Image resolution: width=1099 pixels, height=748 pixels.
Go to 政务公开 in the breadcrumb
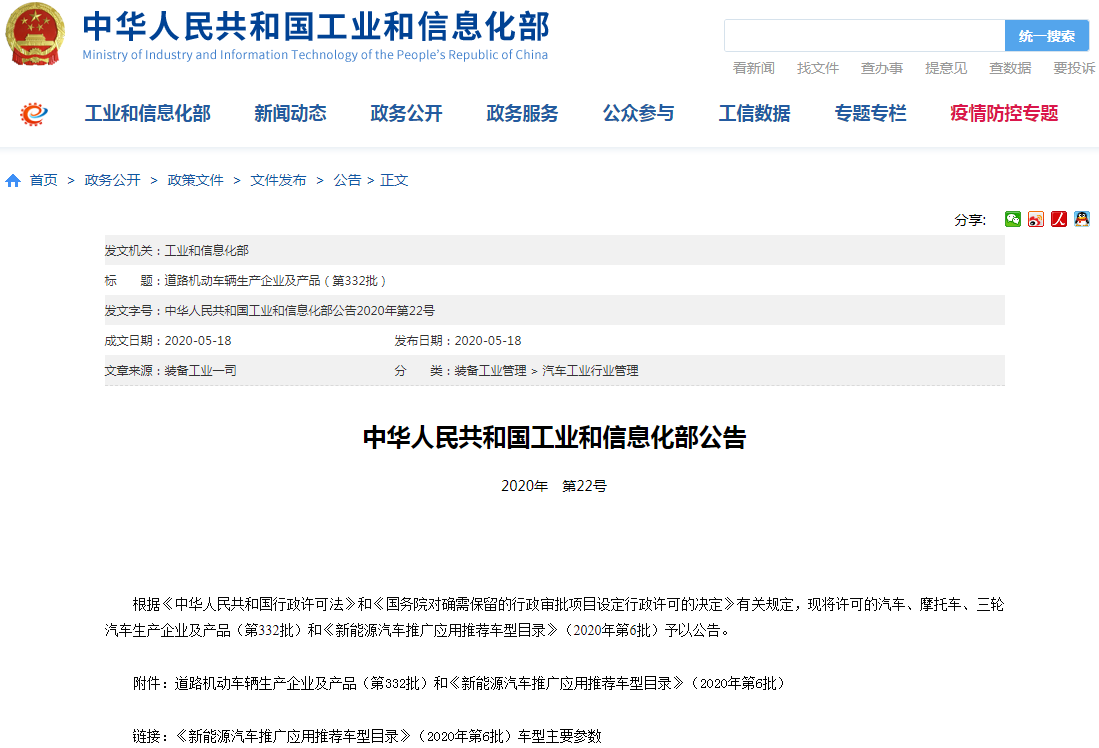pos(112,180)
